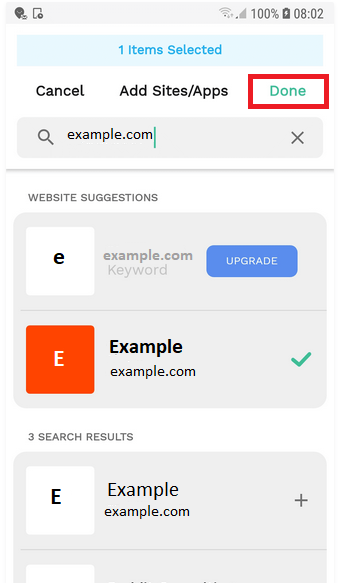Tap the 1 Items Selected banner
Viewport: 362px width, 583px height.
pos(170,50)
